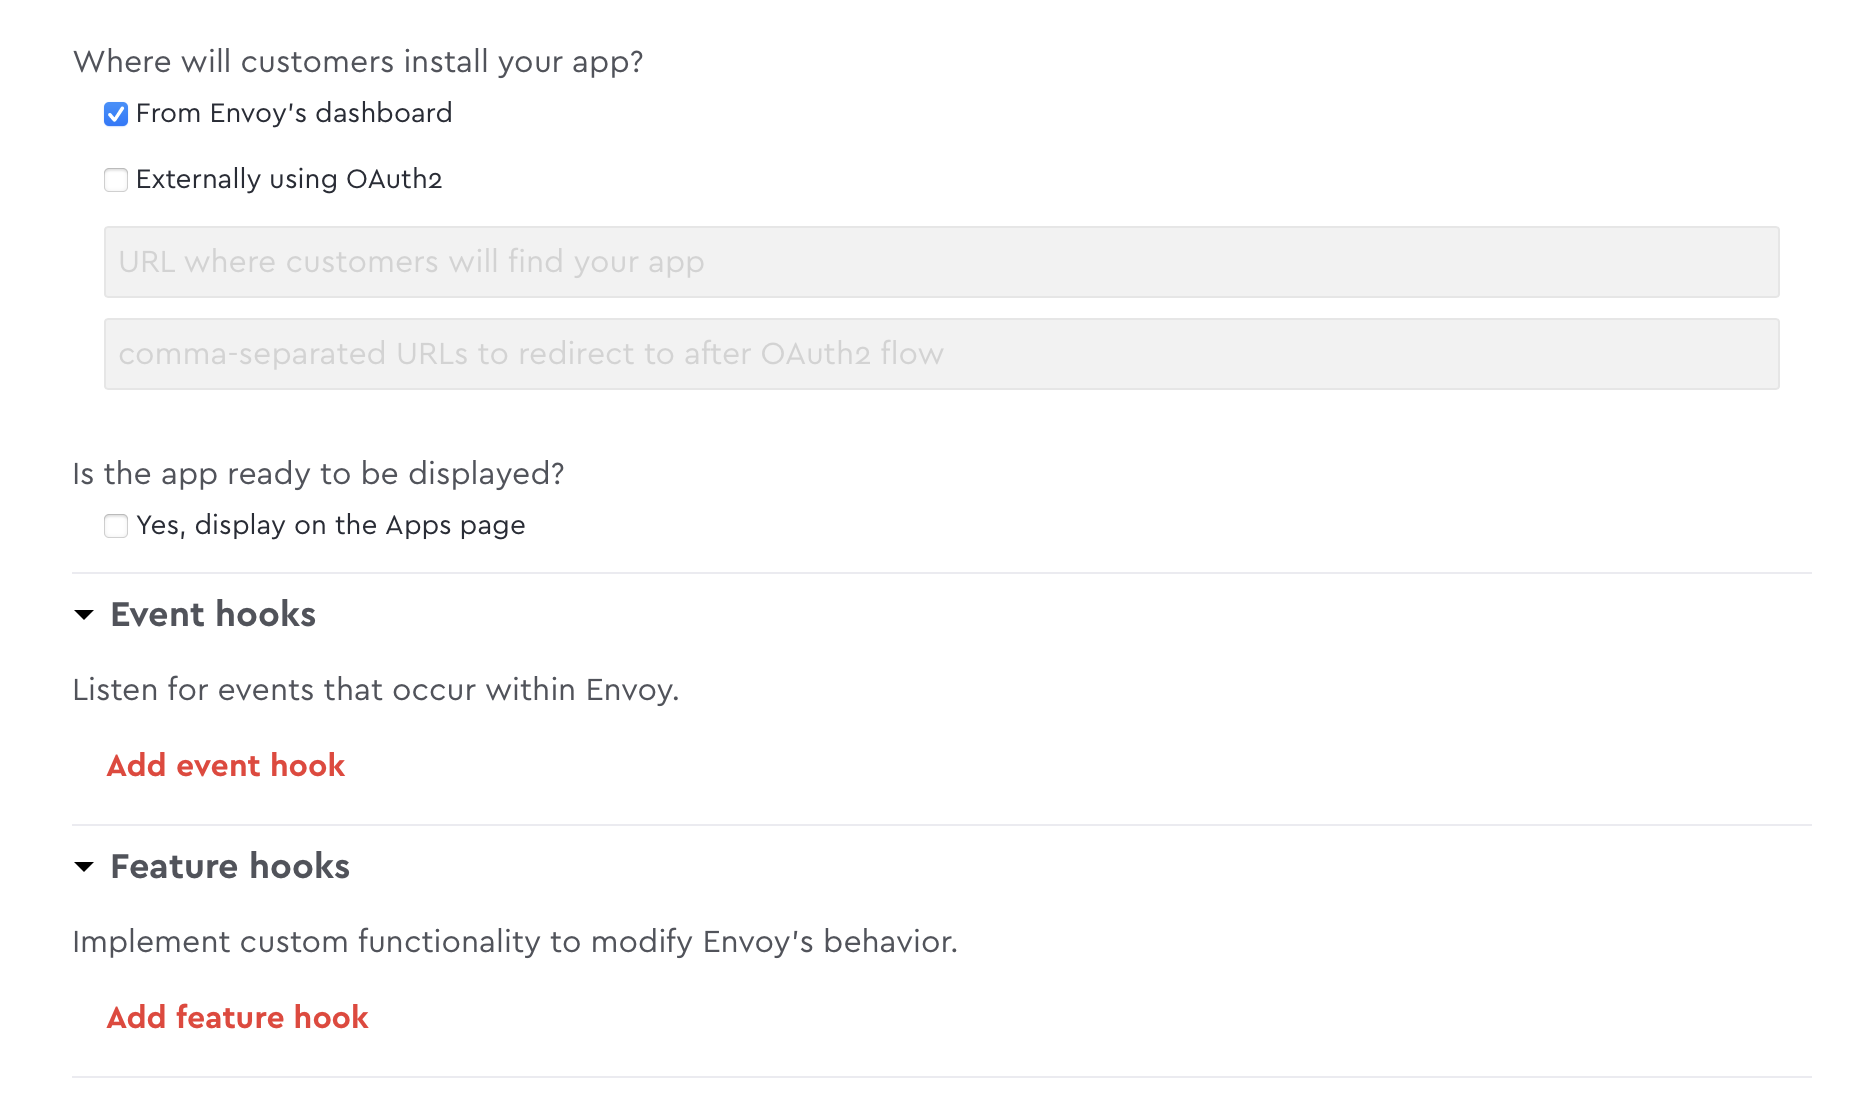Enable the Externally using OAuth2 checkbox
The width and height of the screenshot is (1850, 1098).
116,180
